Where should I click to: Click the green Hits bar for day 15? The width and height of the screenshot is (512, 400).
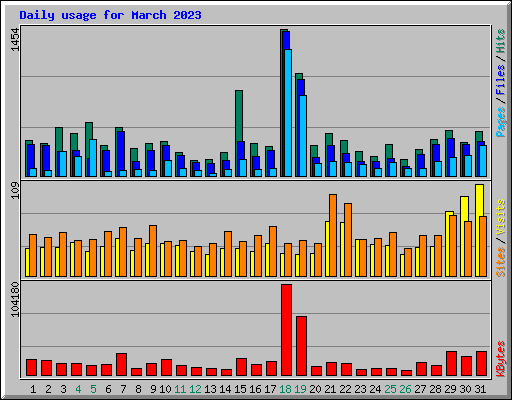coord(239,115)
